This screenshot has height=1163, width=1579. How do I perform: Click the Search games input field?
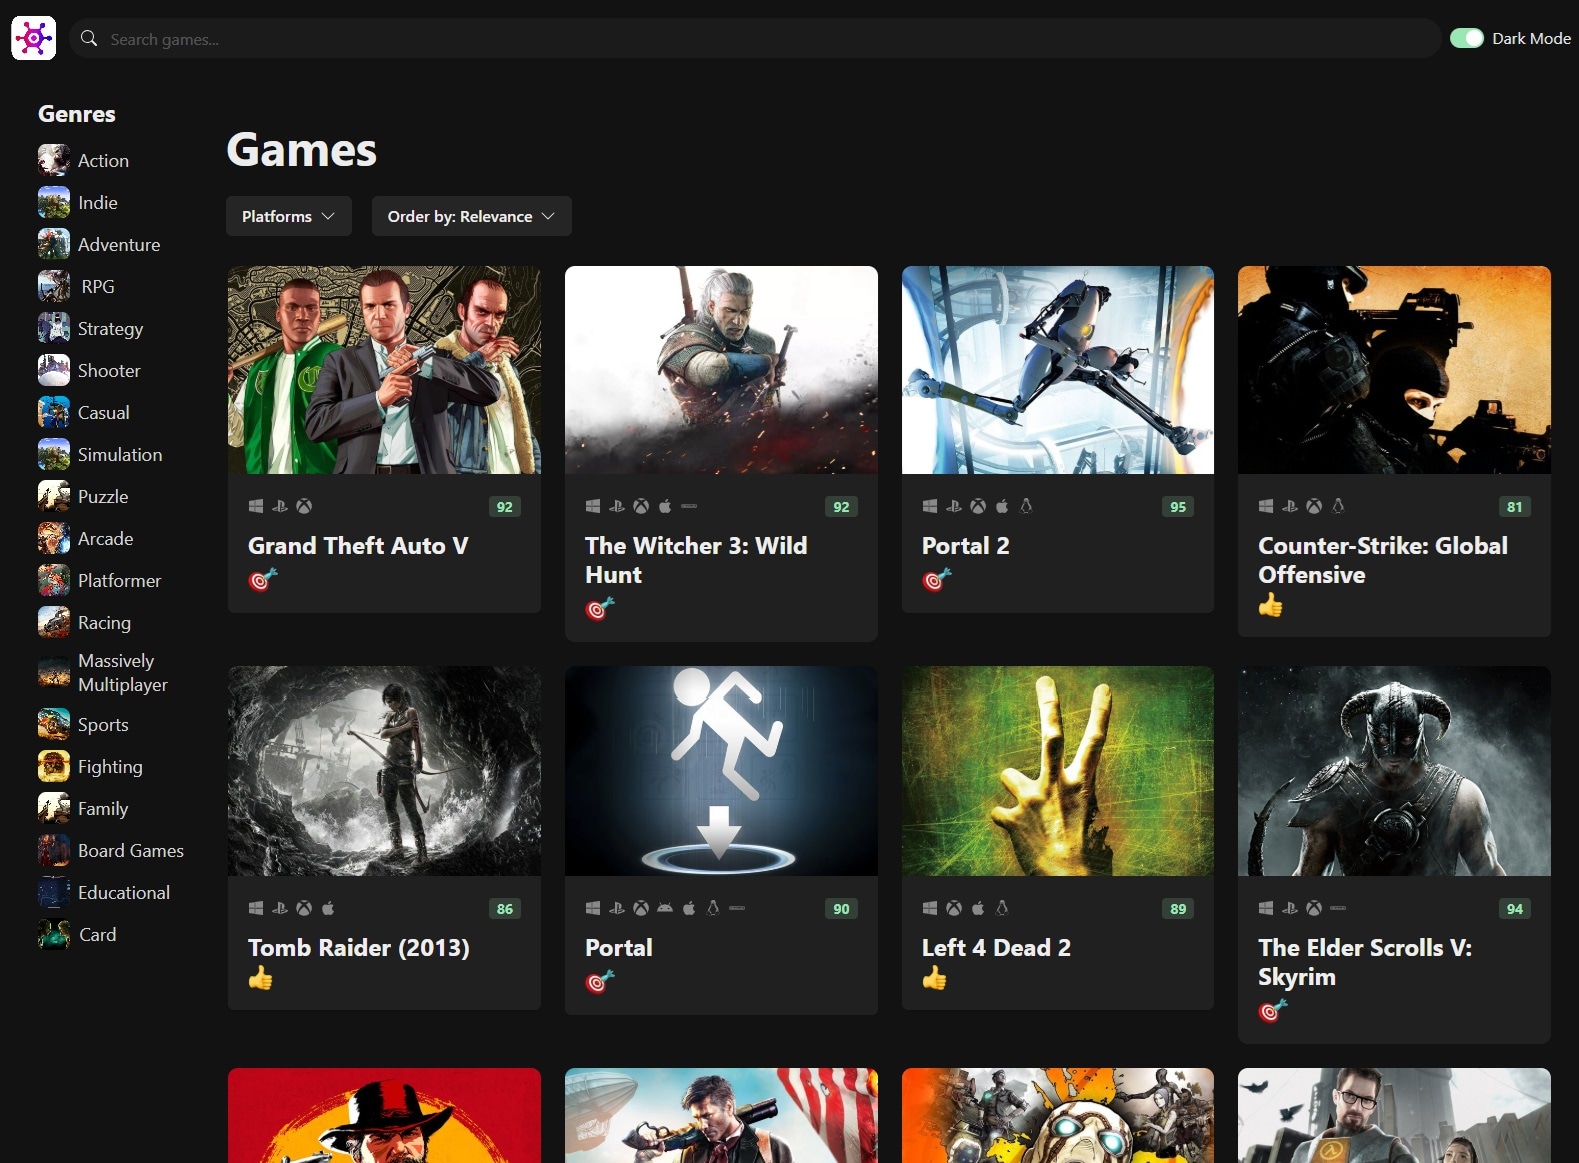[760, 39]
